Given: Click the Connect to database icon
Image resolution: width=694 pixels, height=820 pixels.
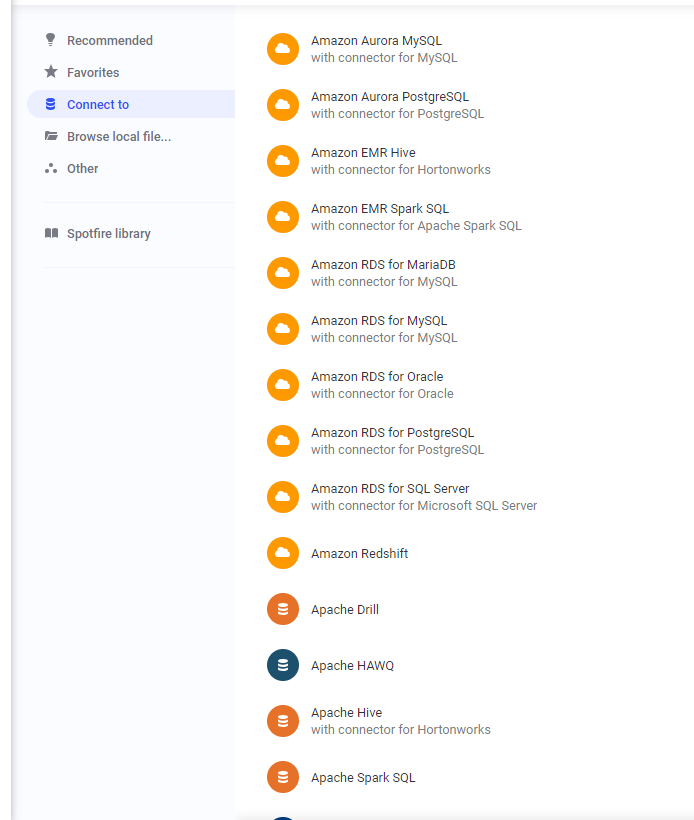Looking at the screenshot, I should [51, 104].
